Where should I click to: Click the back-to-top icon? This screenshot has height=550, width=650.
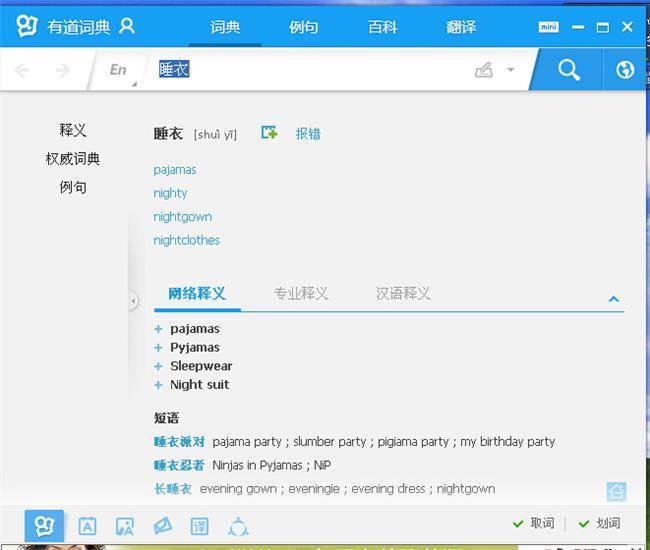click(x=616, y=491)
